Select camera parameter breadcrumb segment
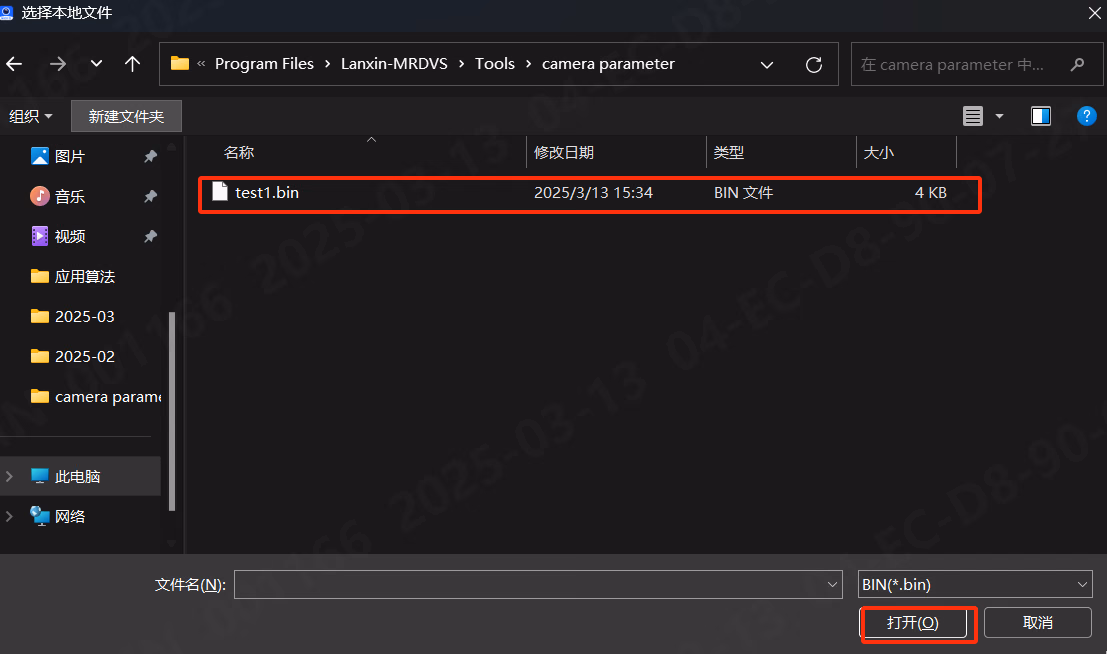The image size is (1107, 654). [608, 64]
